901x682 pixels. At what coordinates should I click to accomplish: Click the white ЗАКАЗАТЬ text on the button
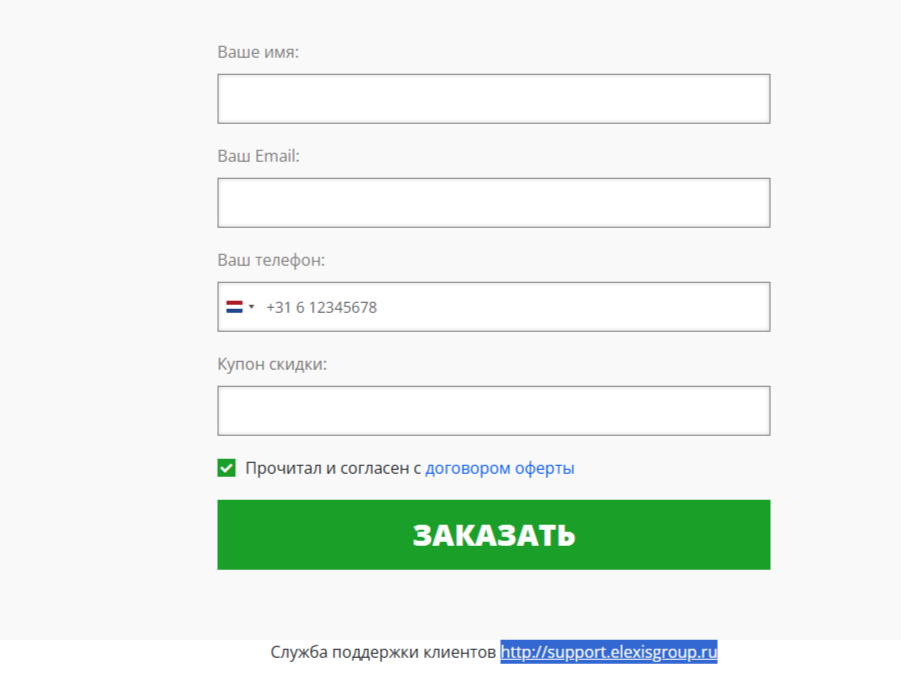point(493,535)
